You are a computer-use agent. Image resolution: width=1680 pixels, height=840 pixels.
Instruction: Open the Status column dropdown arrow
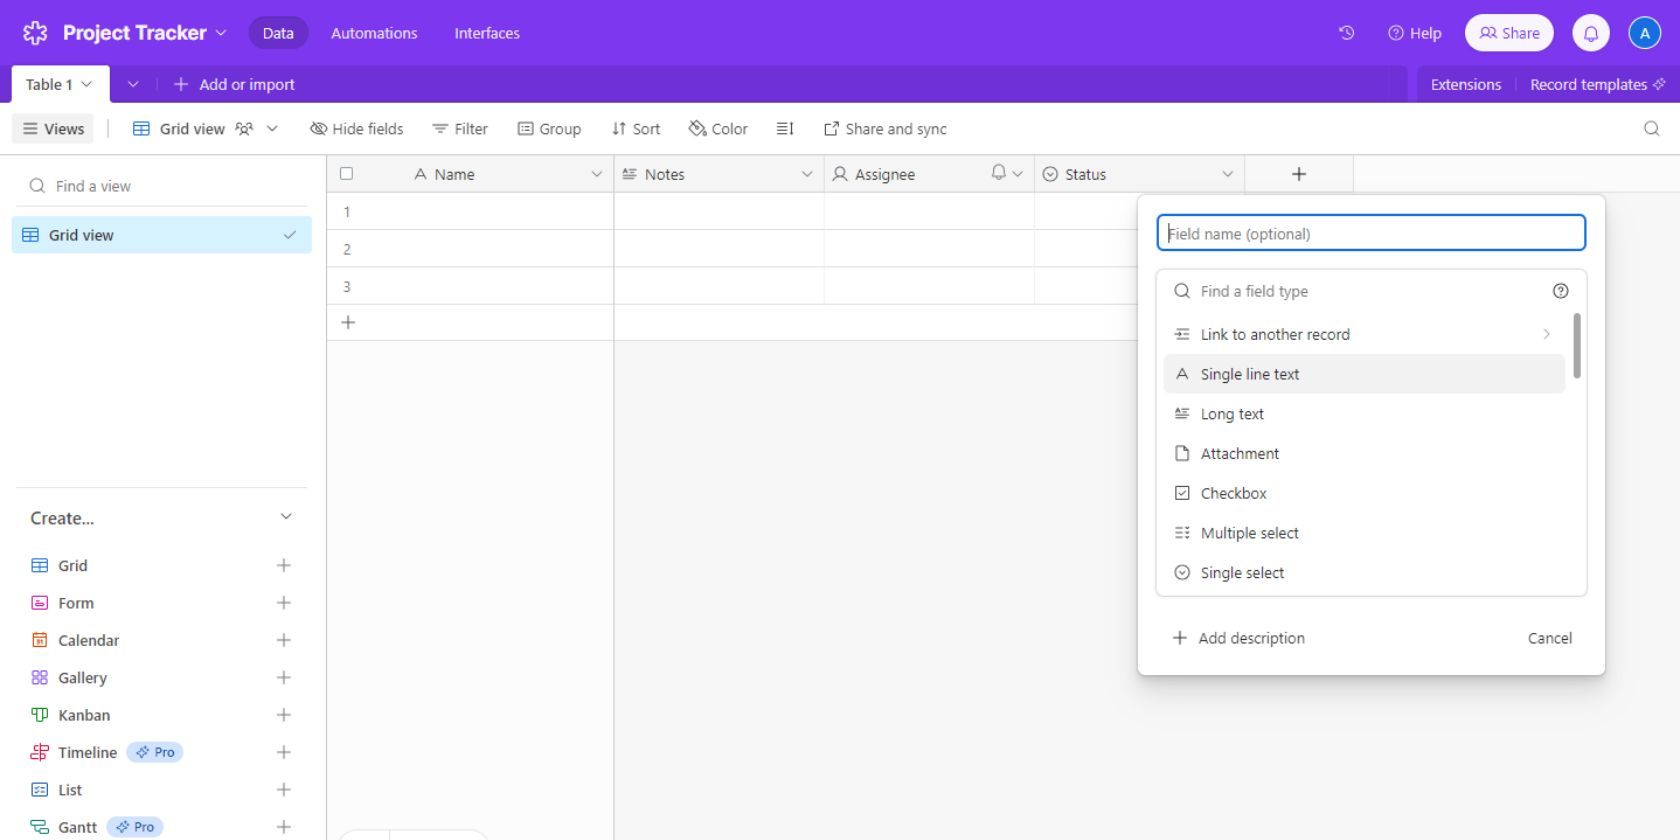pos(1227,174)
